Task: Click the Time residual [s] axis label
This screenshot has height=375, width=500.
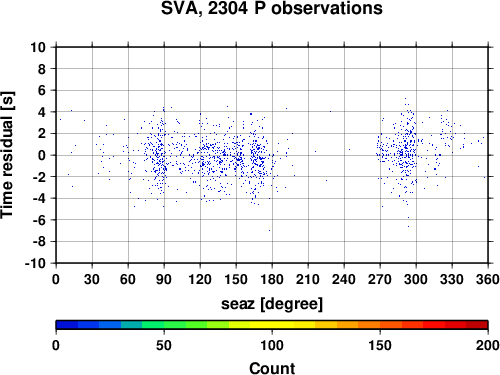Action: pos(7,155)
